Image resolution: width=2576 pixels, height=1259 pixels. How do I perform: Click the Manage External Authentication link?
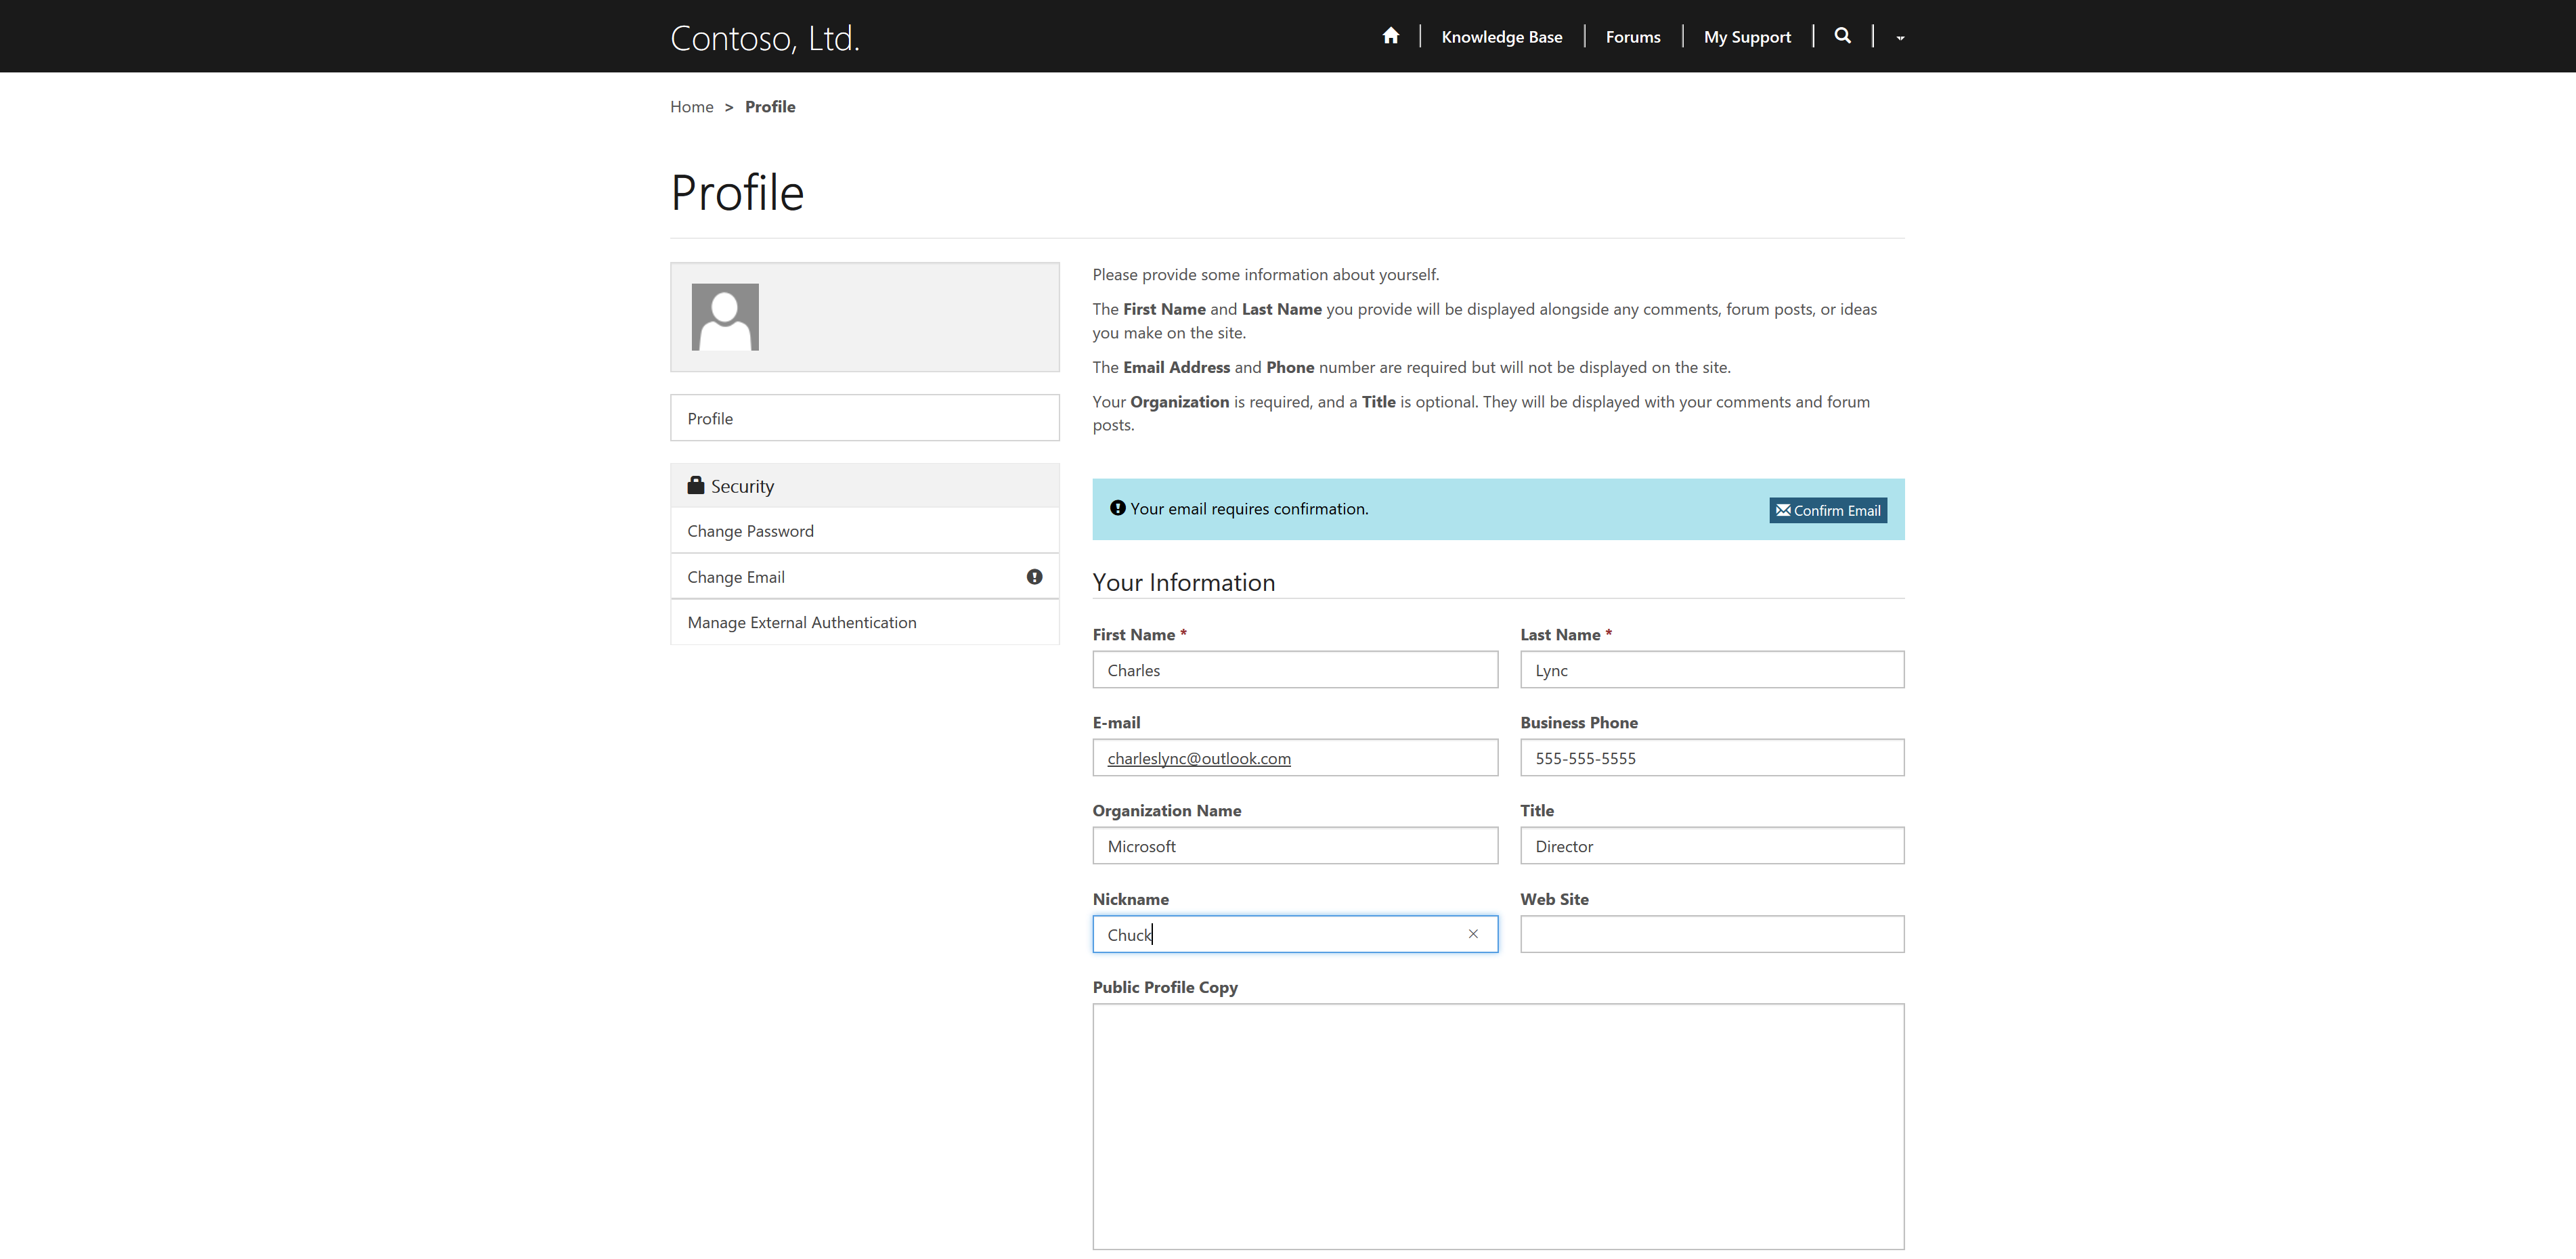pyautogui.click(x=804, y=621)
